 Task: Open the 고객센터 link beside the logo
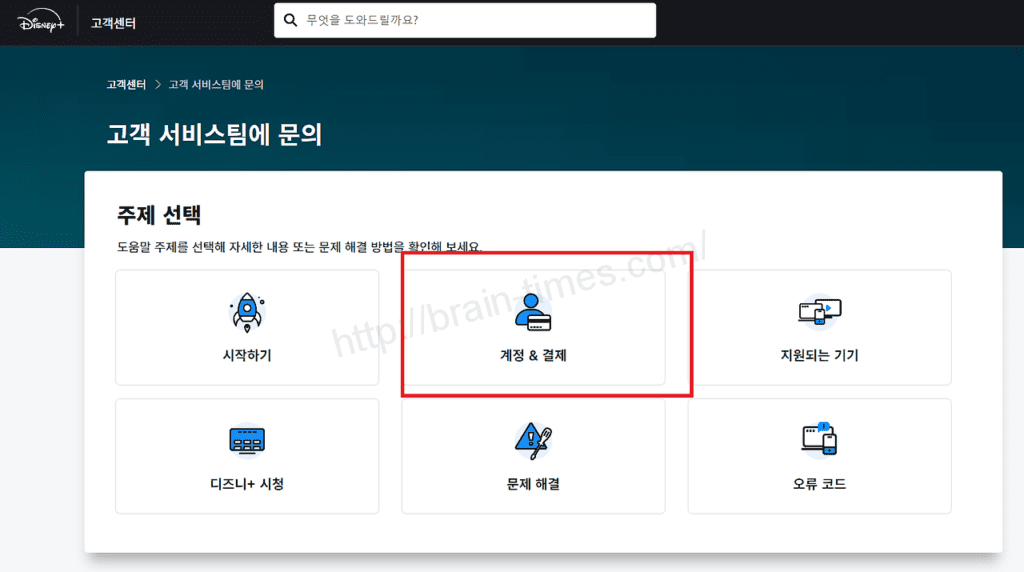coord(113,22)
